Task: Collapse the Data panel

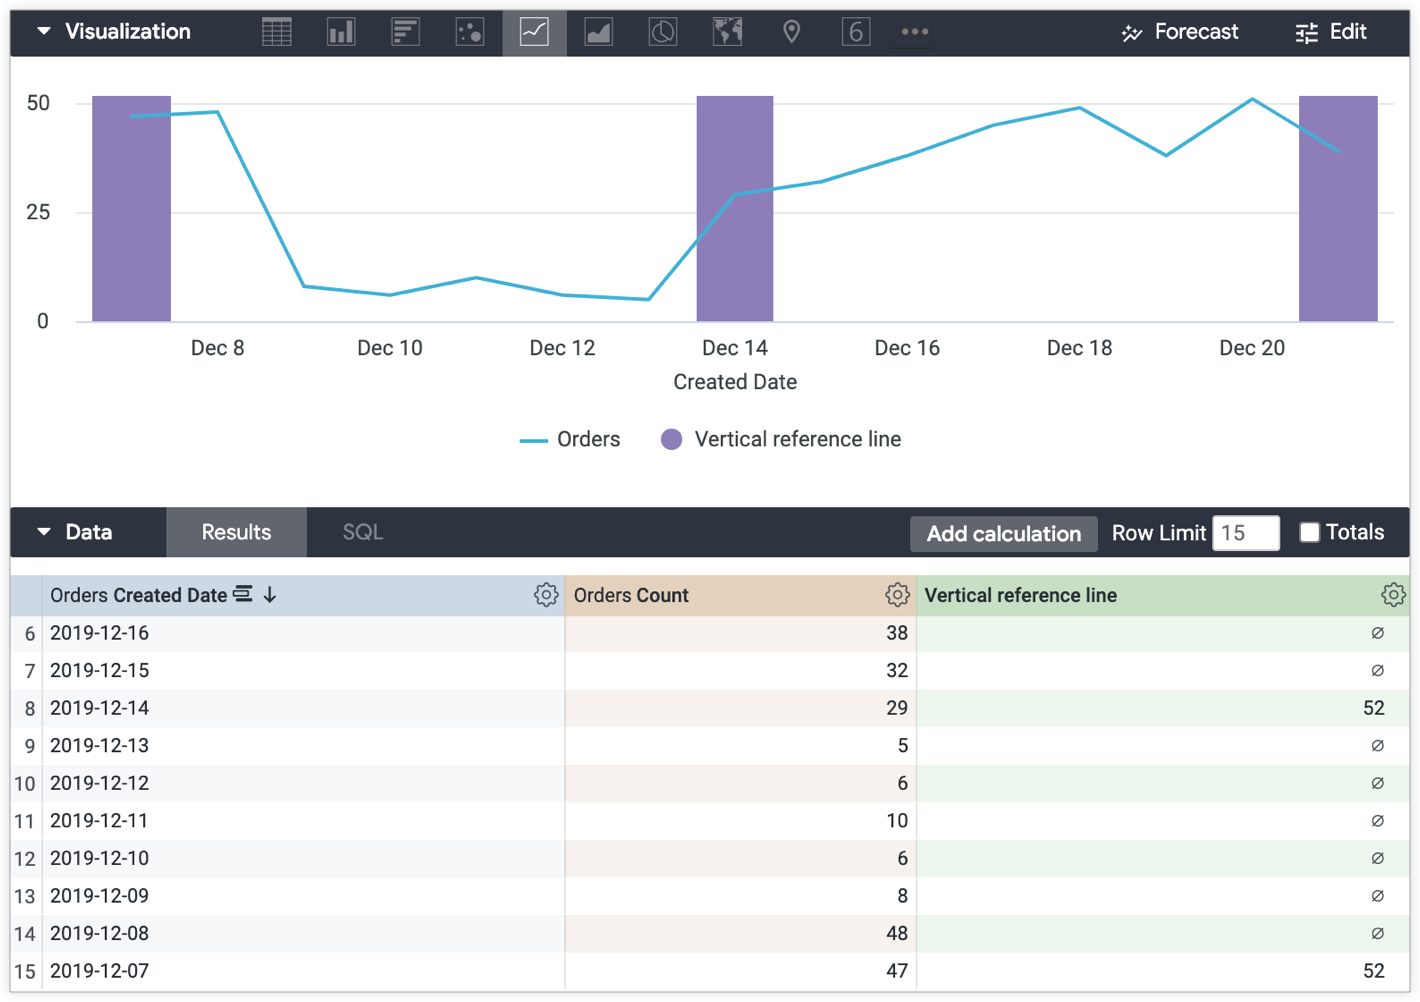Action: tap(44, 532)
